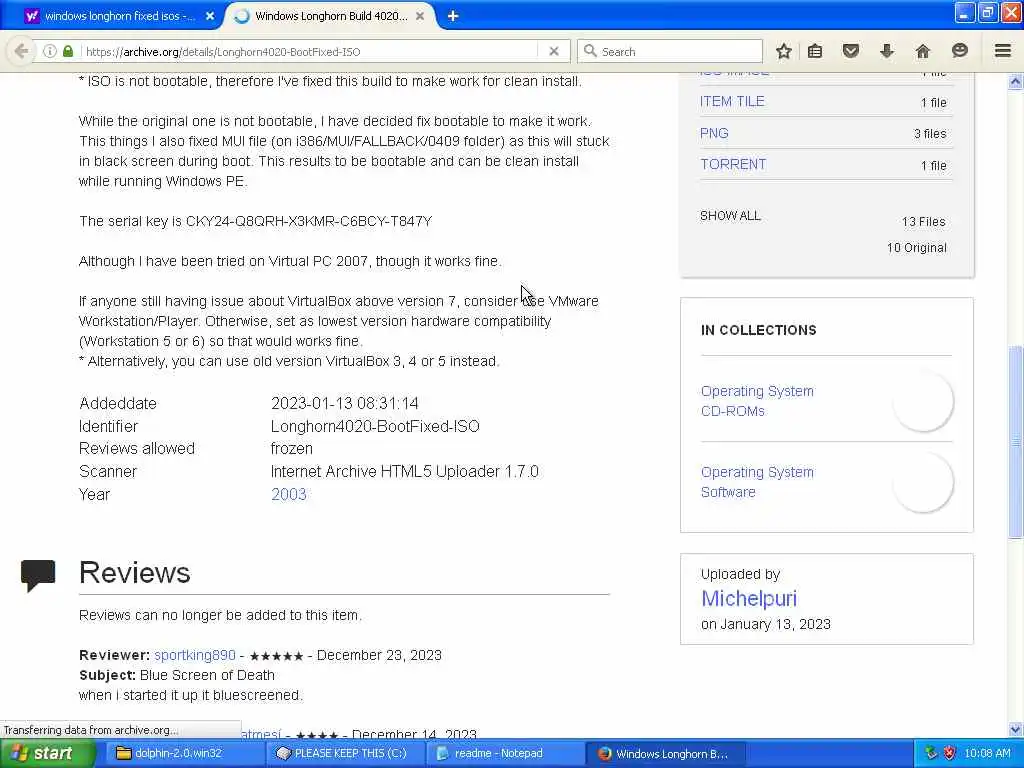Click SHOW ALL files link
This screenshot has height=768, width=1024.
(x=730, y=216)
